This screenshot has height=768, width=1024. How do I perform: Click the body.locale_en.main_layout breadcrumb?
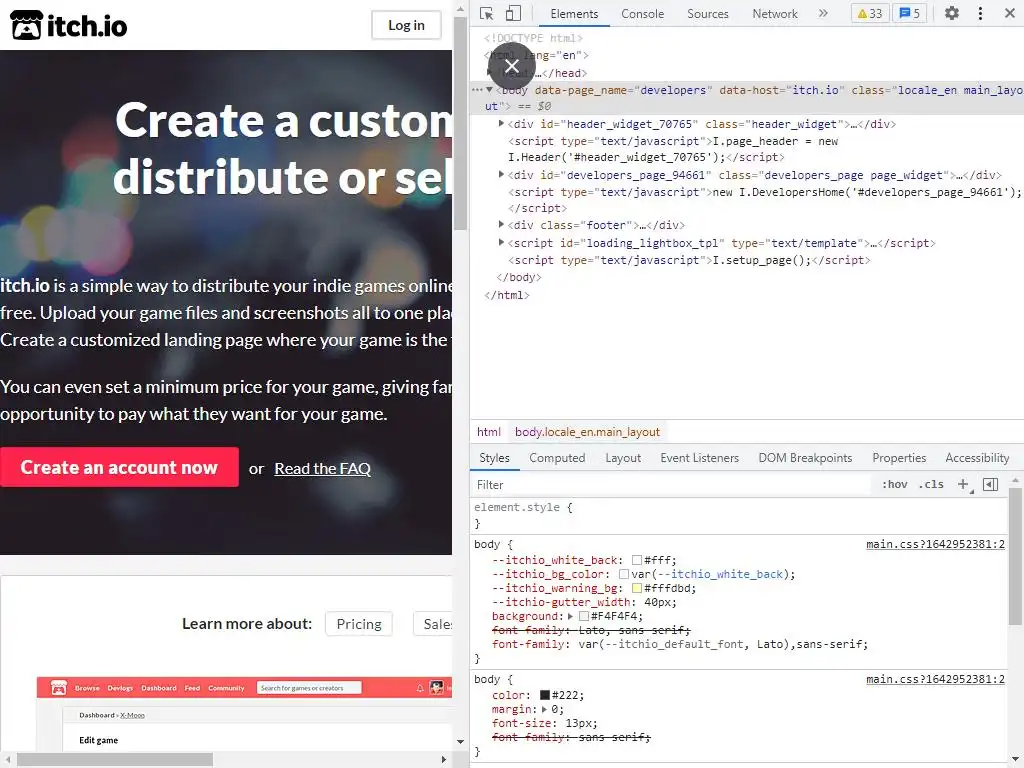coord(587,432)
